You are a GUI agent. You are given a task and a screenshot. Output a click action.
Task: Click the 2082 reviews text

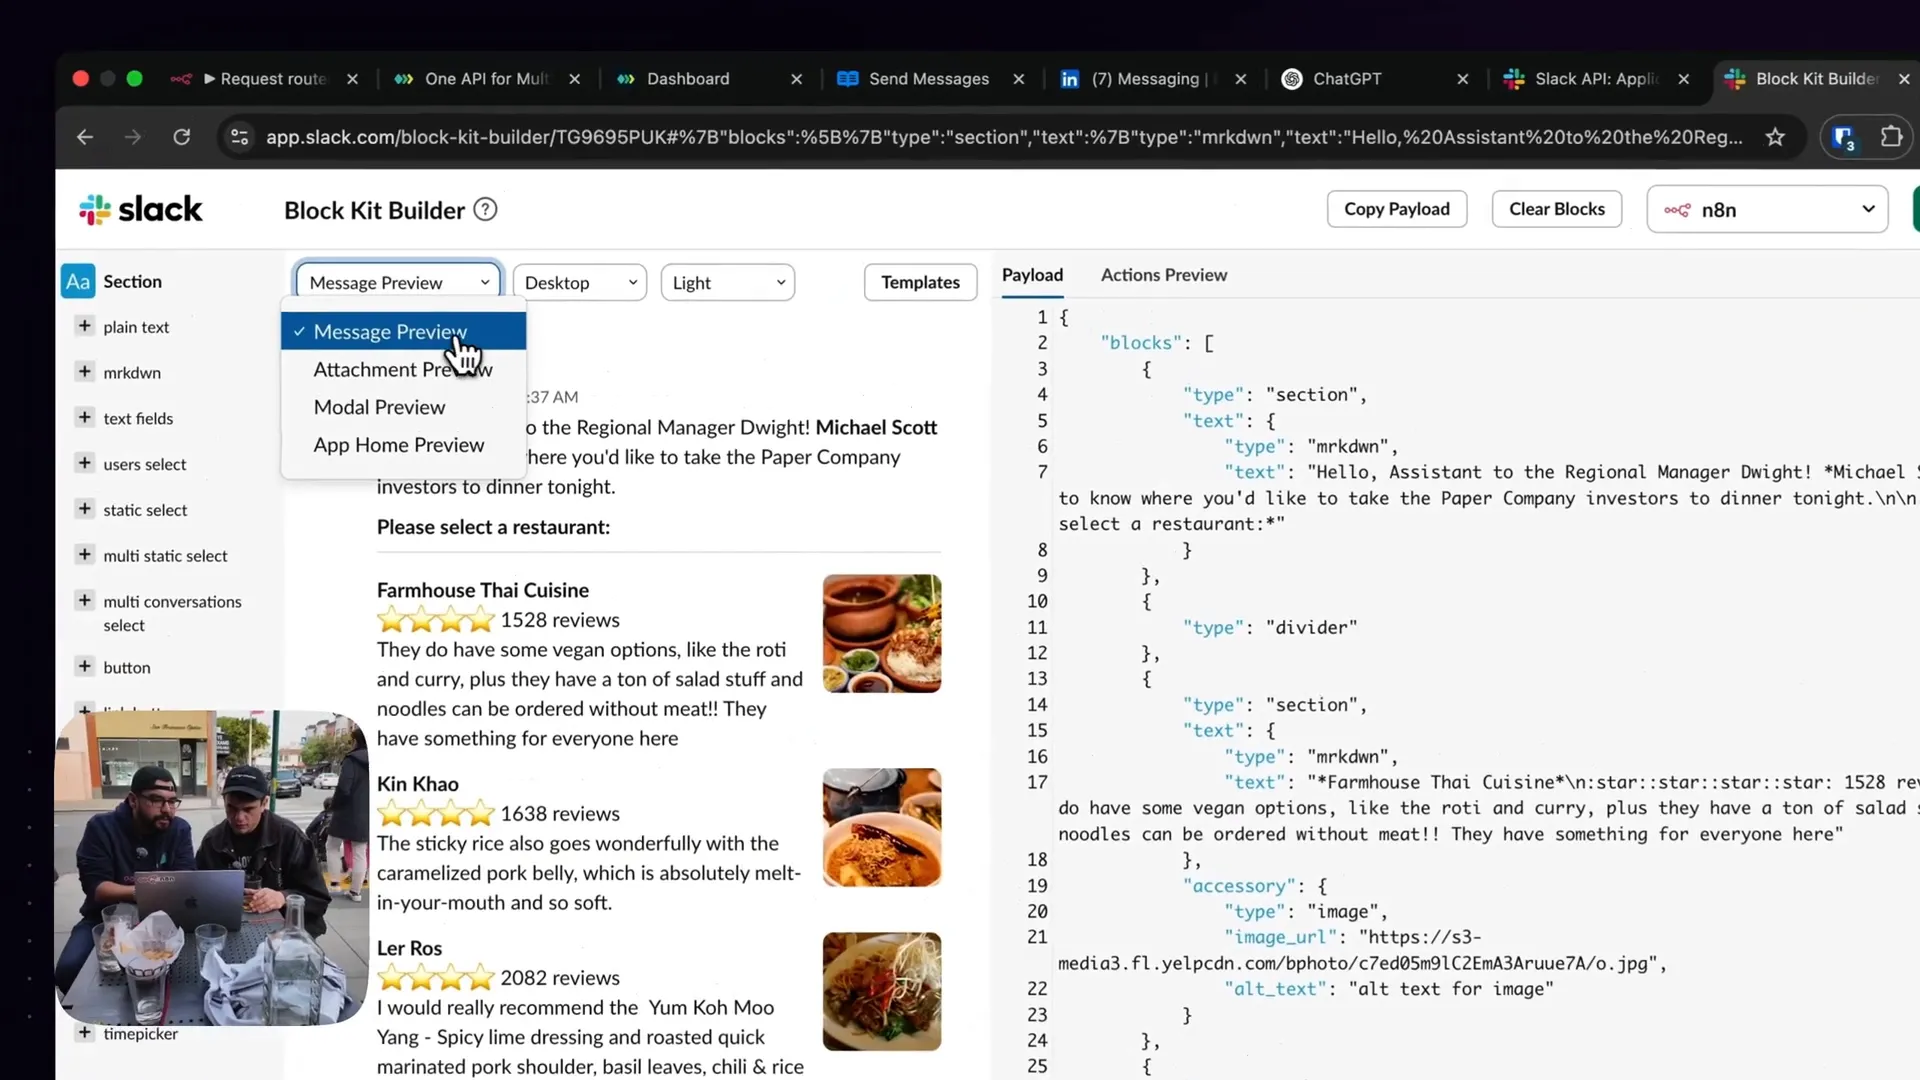pyautogui.click(x=560, y=978)
